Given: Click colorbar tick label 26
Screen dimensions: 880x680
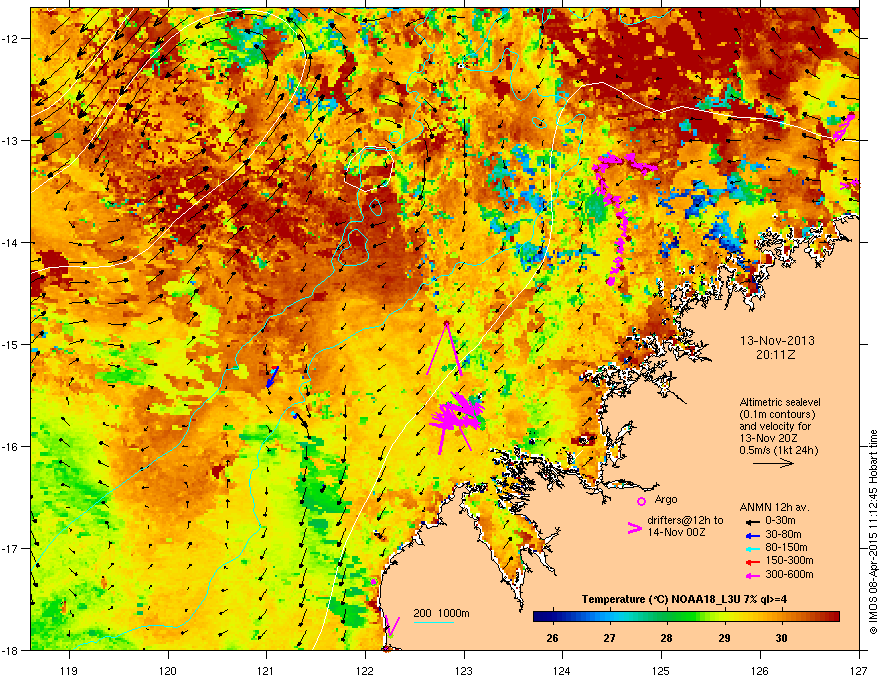Looking at the screenshot, I should coord(552,638).
